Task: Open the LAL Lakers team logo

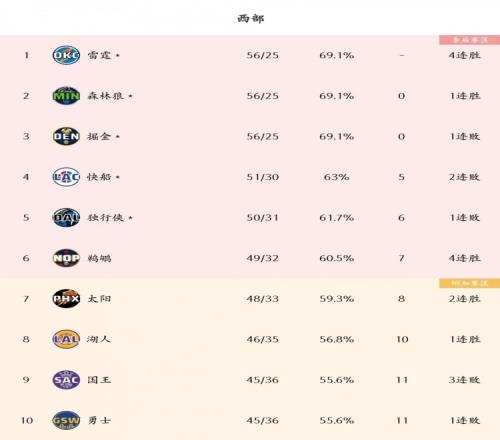Action: (x=66, y=339)
